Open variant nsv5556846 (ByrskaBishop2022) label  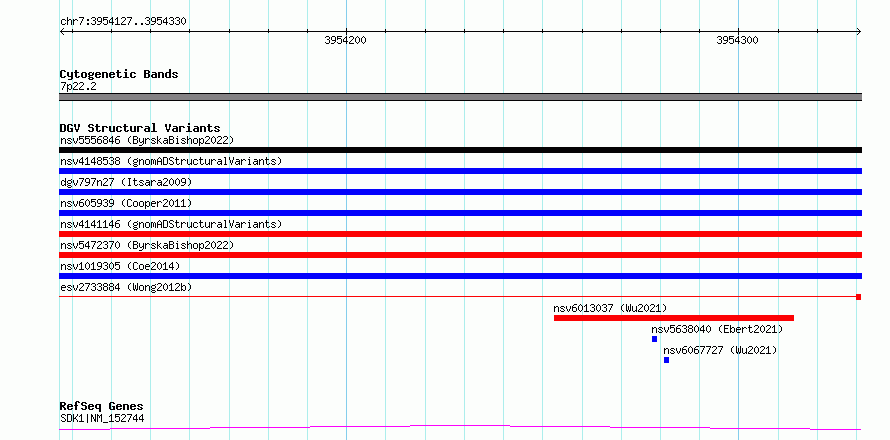[146, 140]
